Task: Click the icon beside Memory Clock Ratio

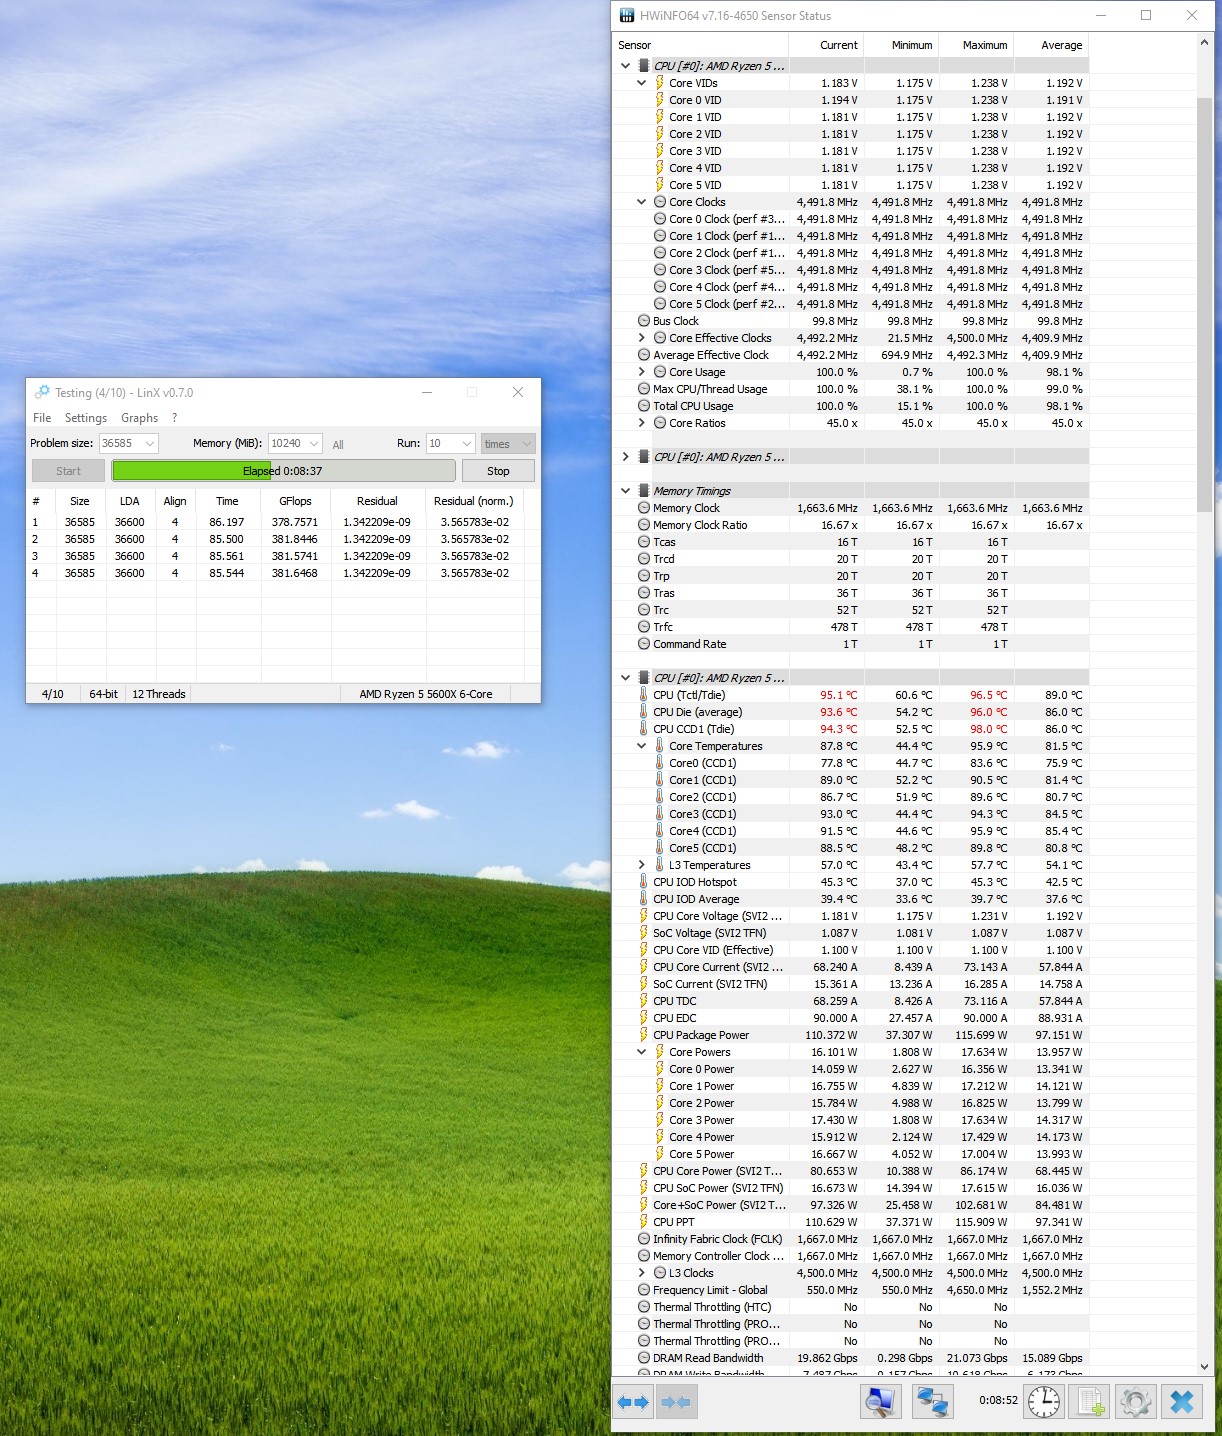Action: point(644,525)
